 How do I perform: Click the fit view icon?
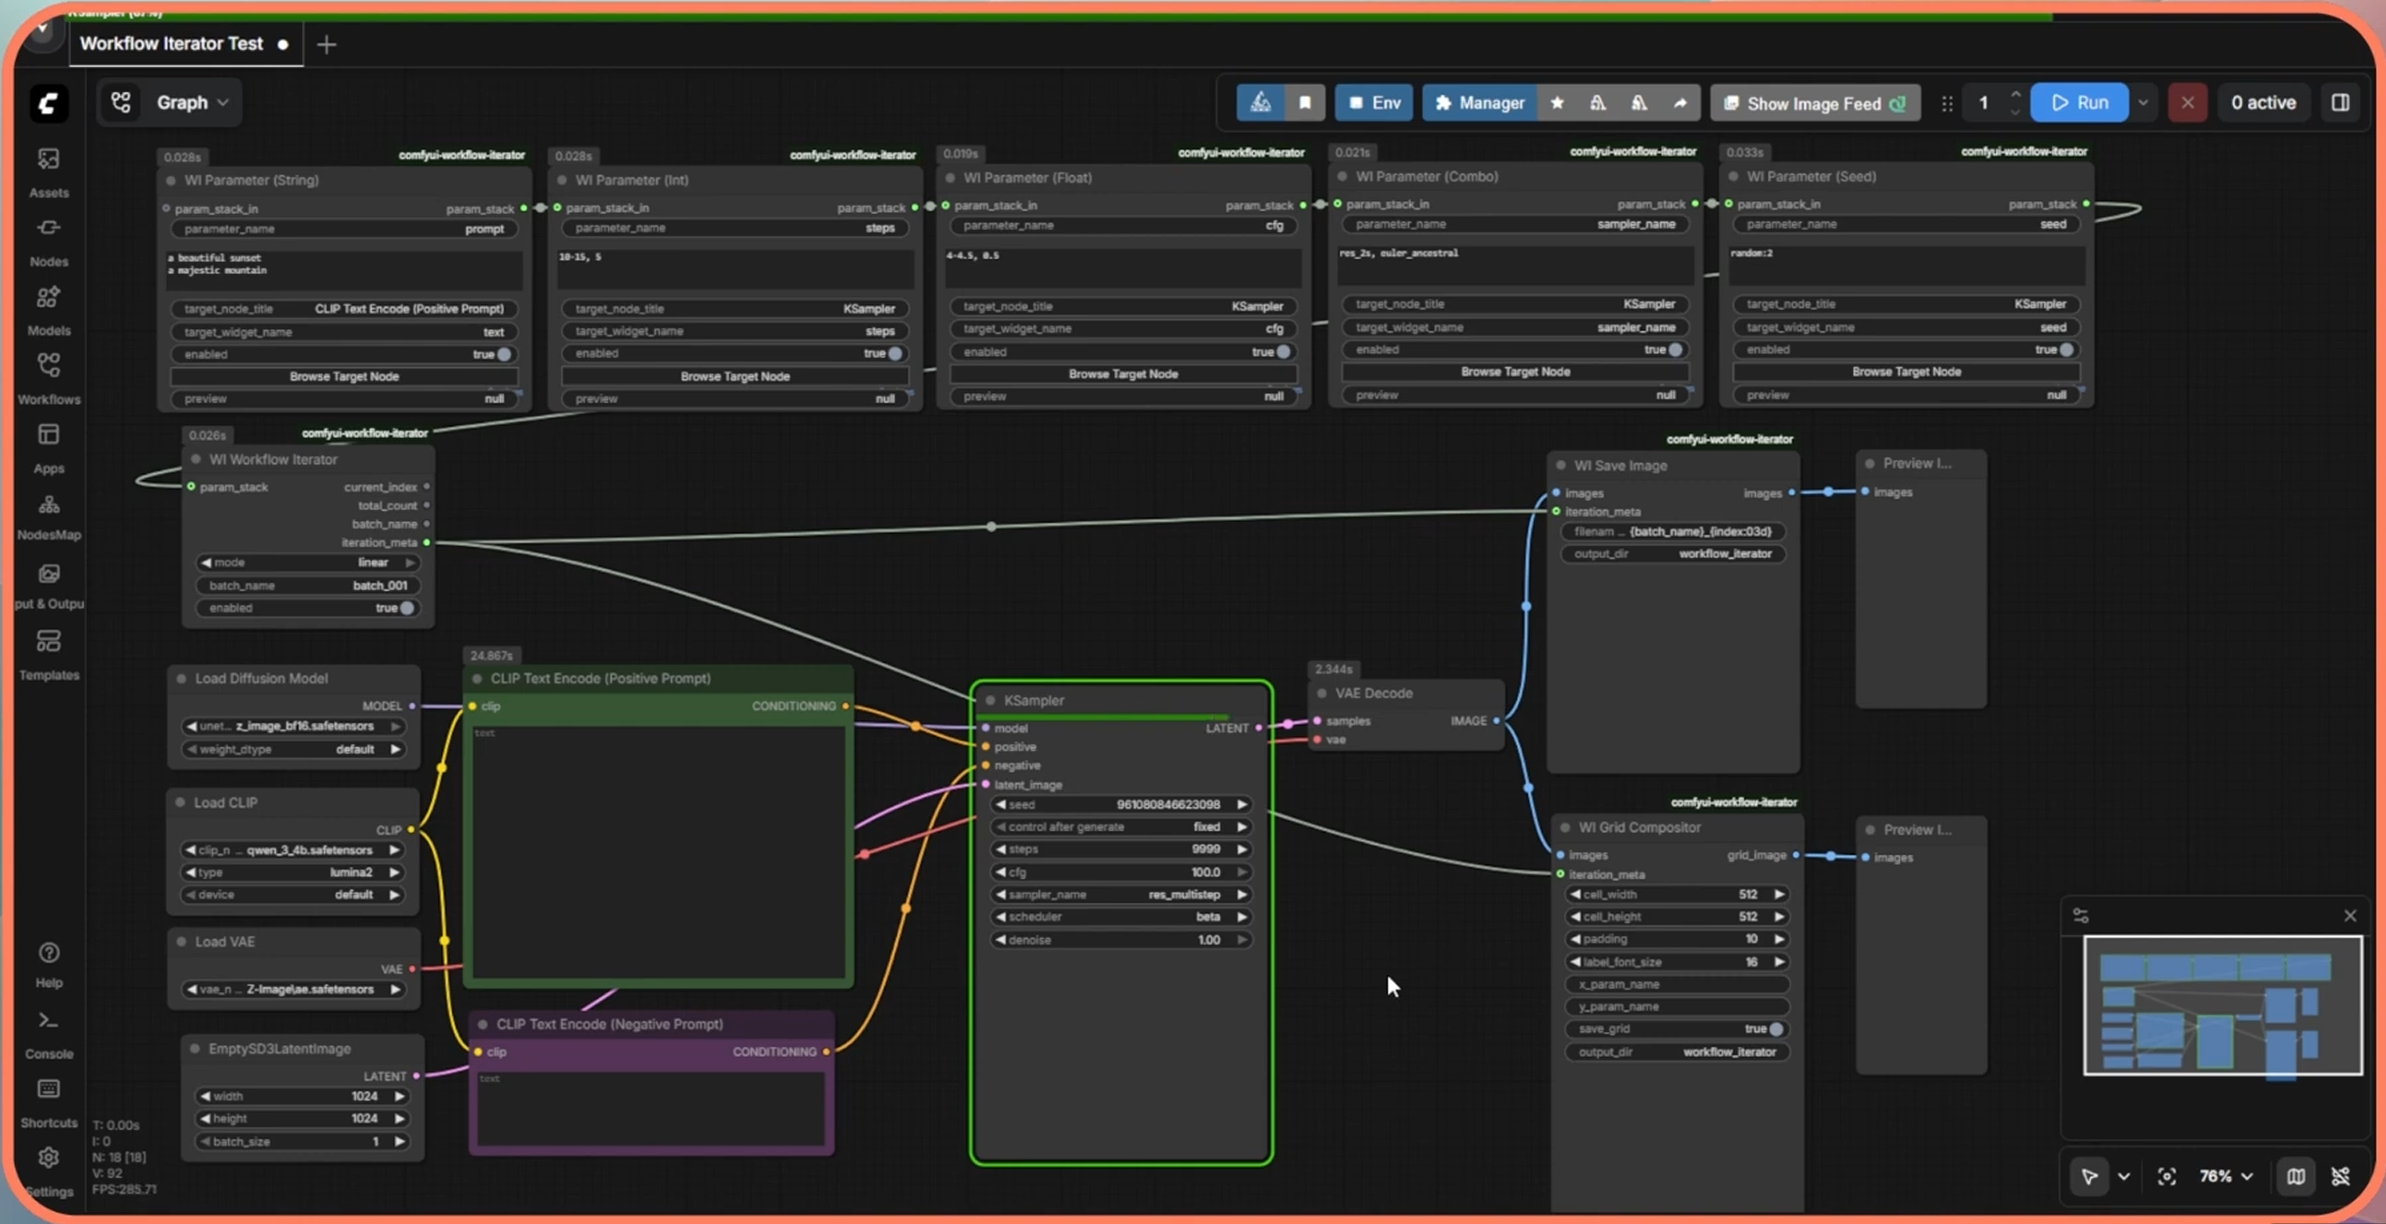click(2166, 1177)
